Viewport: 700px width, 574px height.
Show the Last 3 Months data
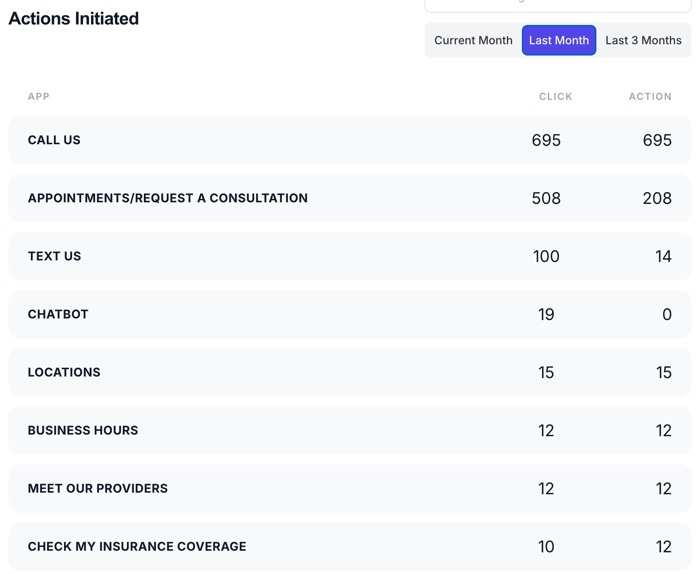point(643,40)
